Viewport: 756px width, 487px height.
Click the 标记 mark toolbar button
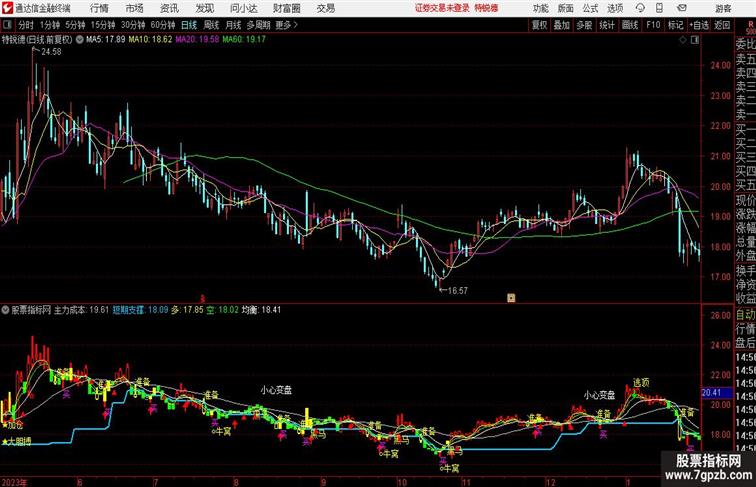click(x=675, y=25)
